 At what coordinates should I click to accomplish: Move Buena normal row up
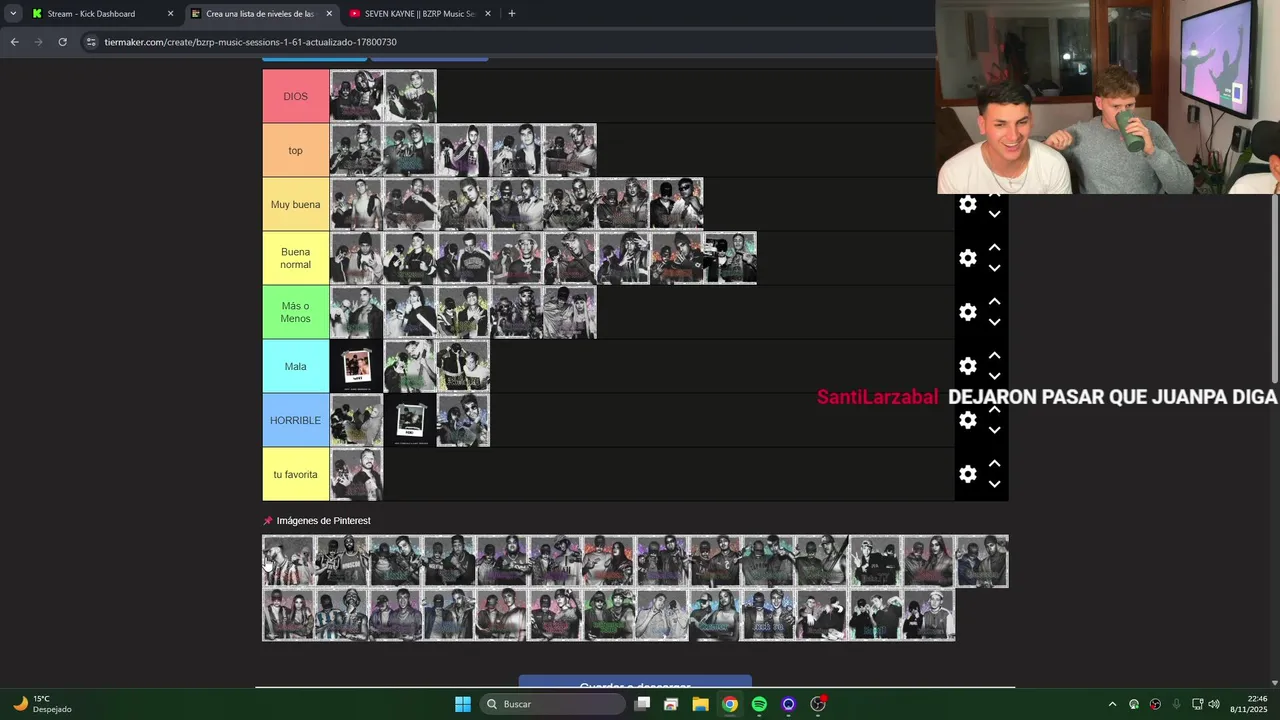[994, 247]
